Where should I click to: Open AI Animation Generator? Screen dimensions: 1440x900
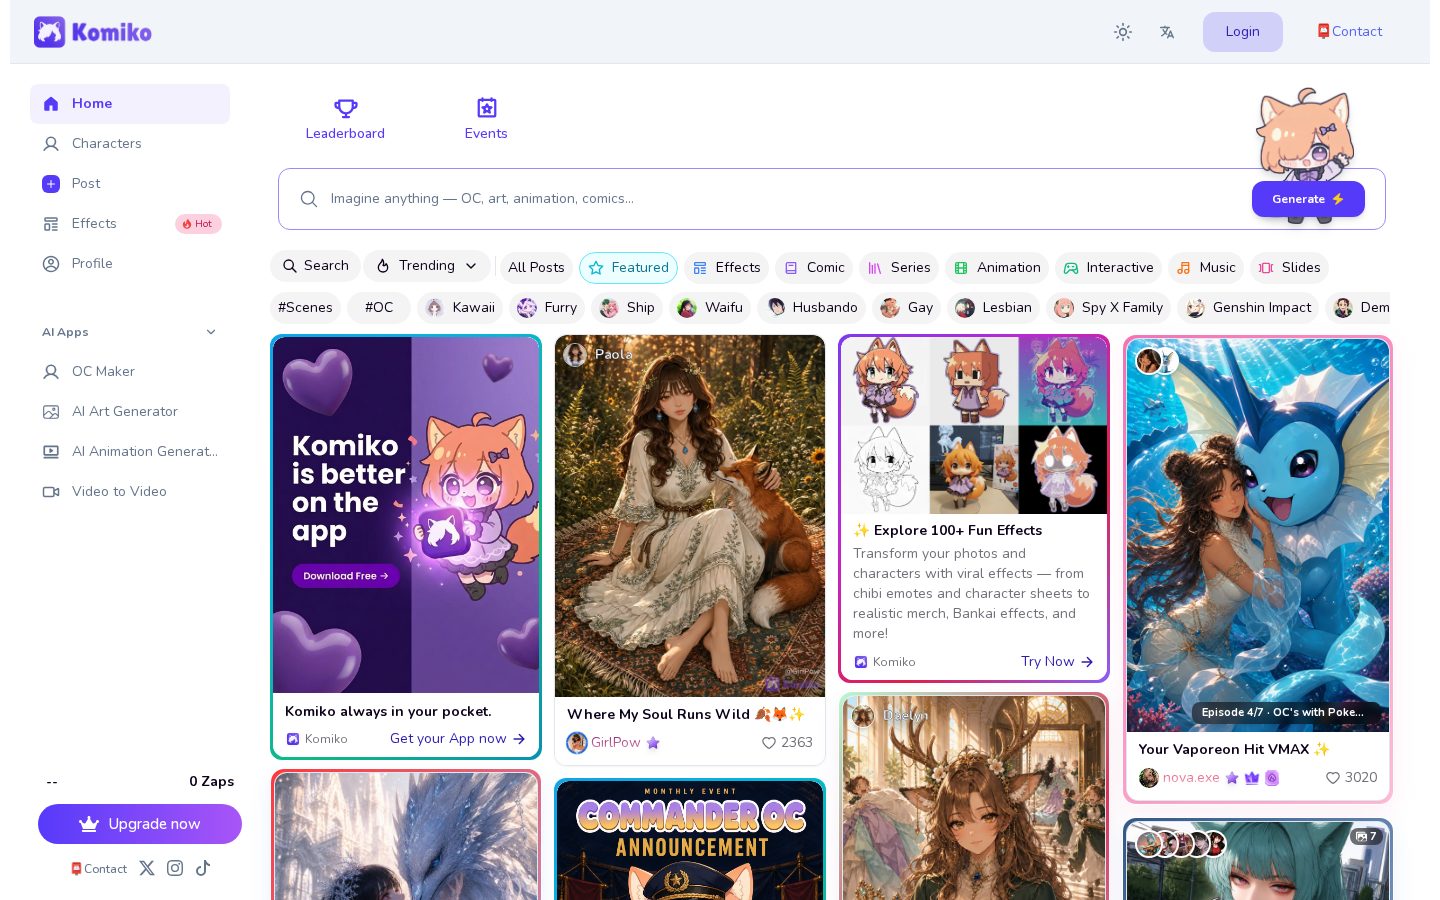(130, 452)
